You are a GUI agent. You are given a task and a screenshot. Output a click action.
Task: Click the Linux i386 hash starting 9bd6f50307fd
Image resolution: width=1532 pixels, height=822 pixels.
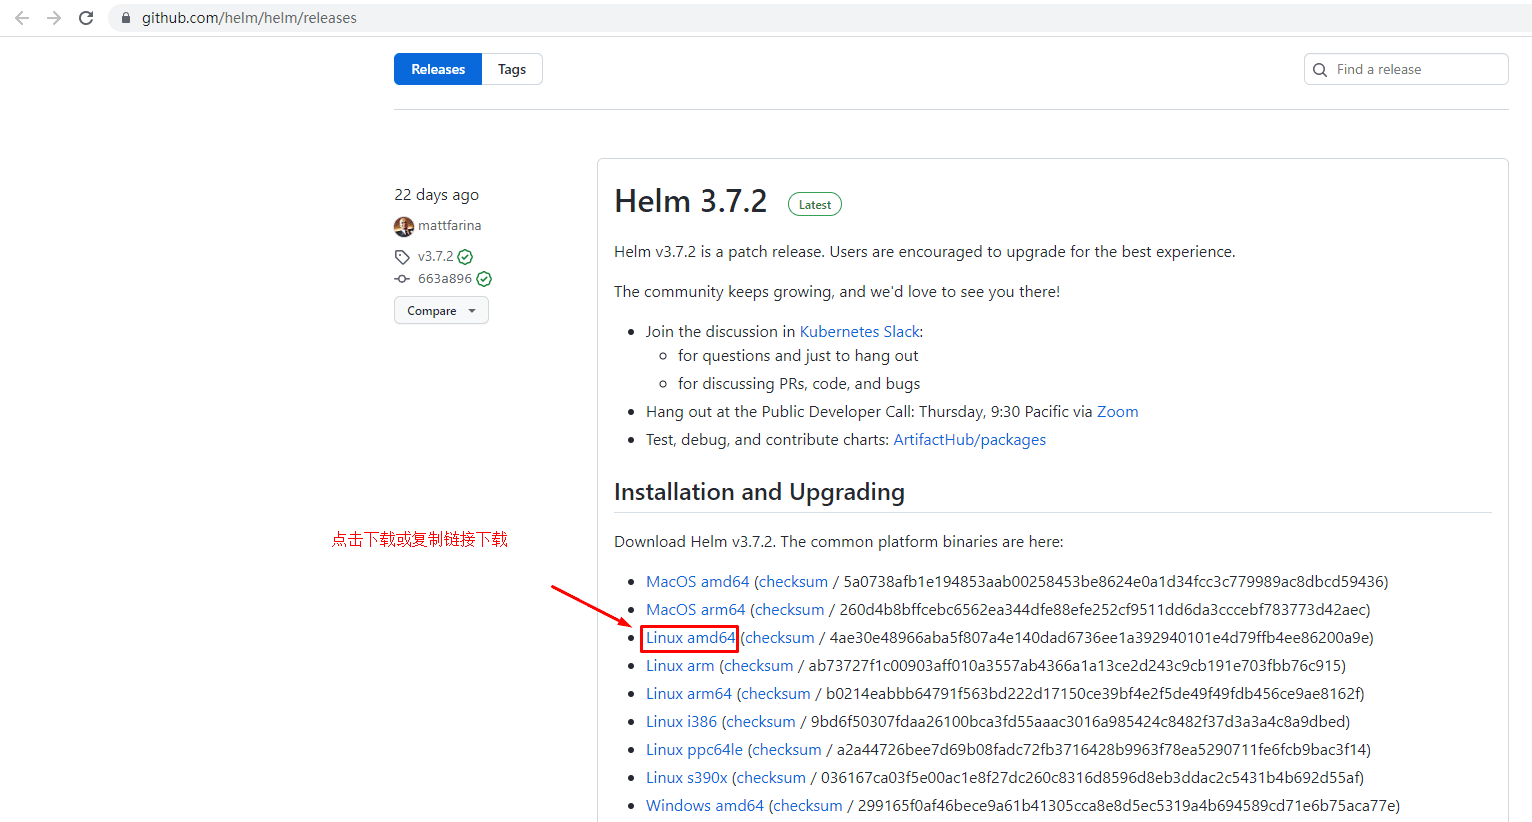(1078, 722)
